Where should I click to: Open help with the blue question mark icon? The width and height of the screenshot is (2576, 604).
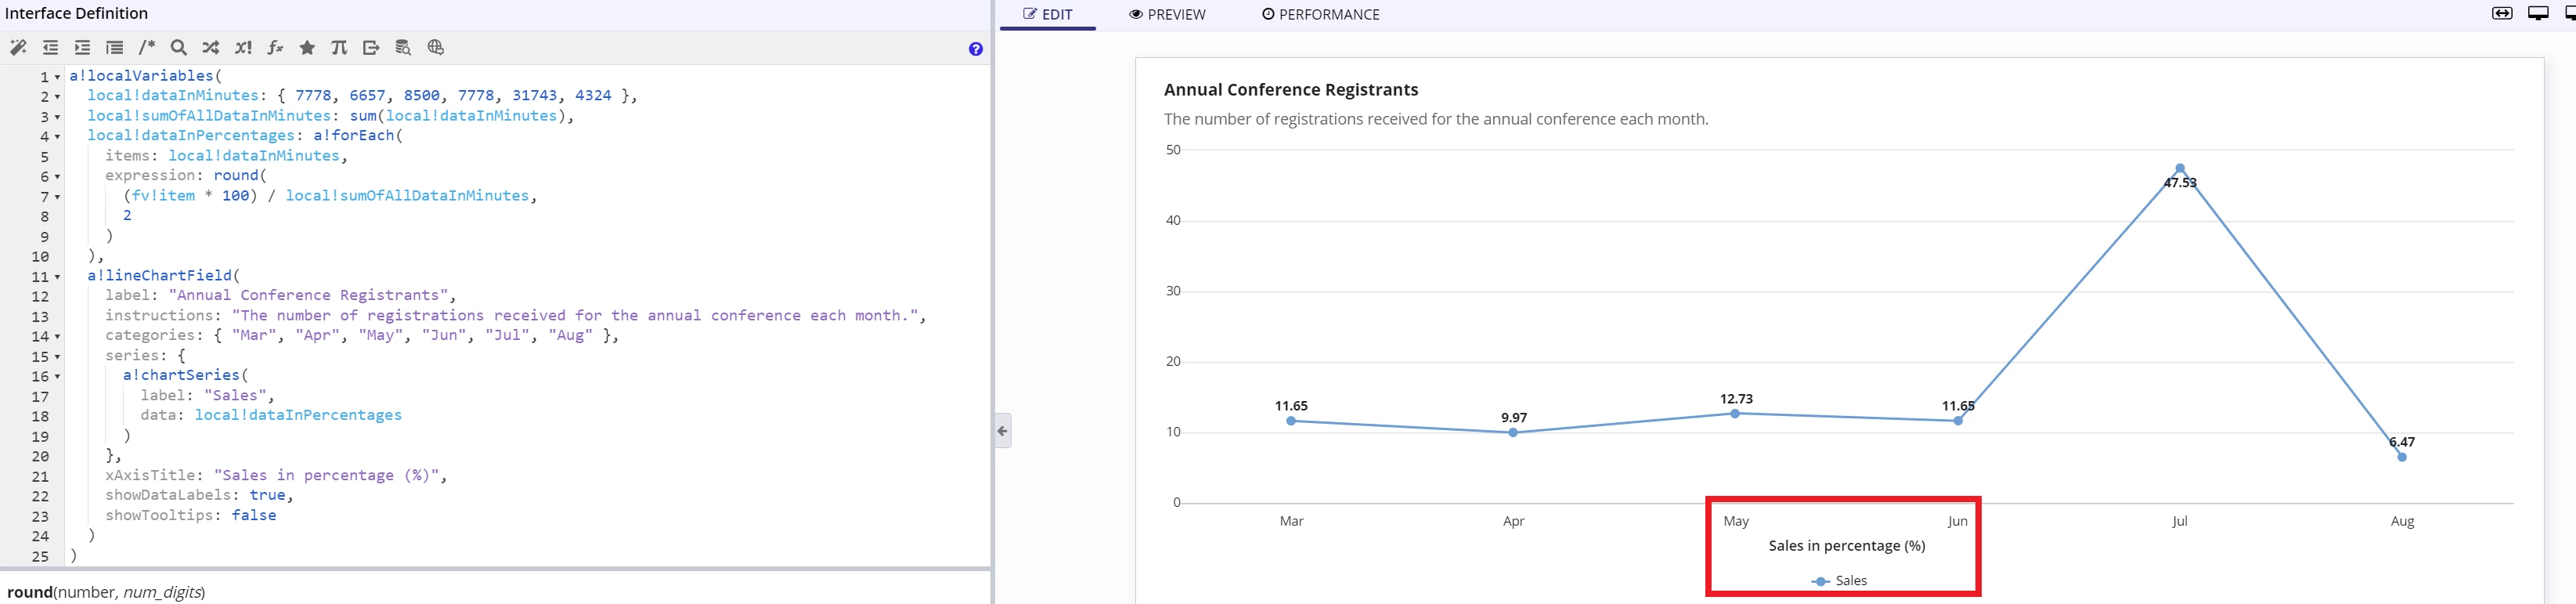(x=976, y=49)
